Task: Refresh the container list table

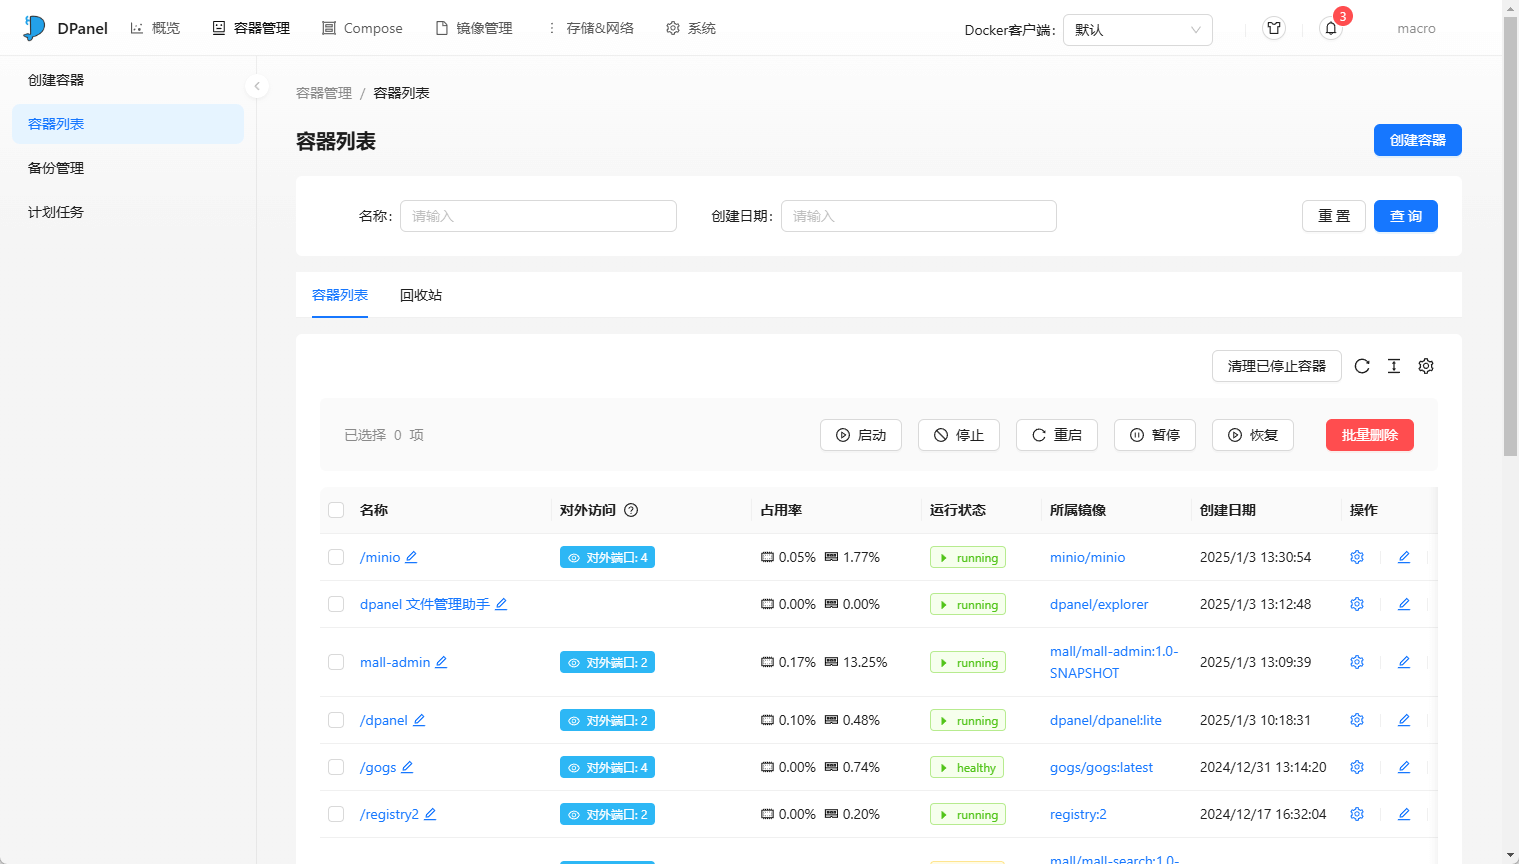Action: [1362, 366]
